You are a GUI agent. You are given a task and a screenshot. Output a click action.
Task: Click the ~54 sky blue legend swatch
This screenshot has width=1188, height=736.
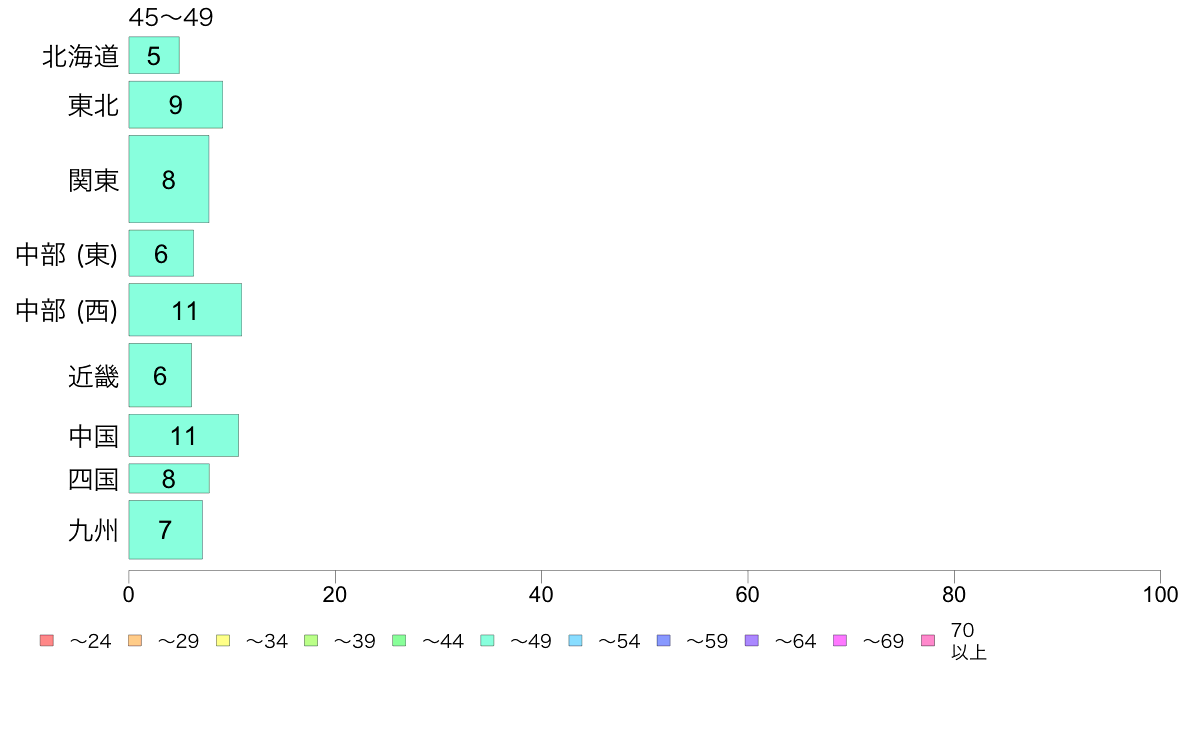[x=575, y=640]
